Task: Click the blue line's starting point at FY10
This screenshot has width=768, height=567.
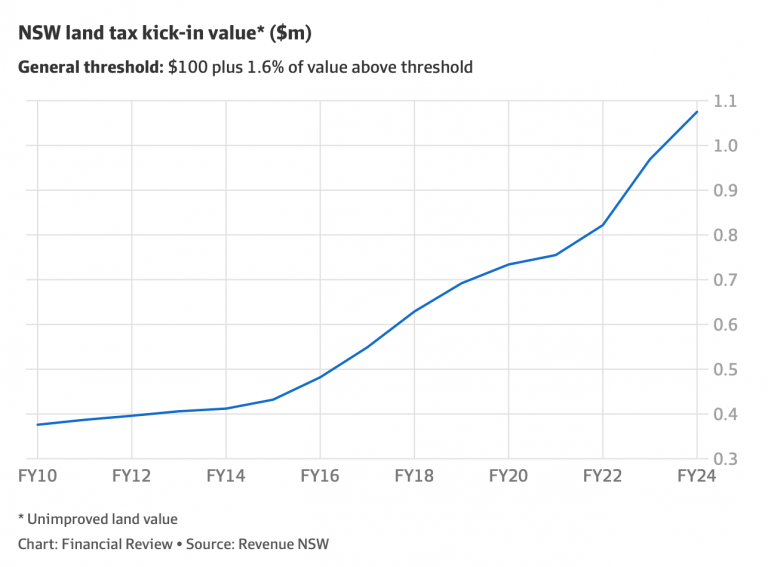Action: click(38, 425)
